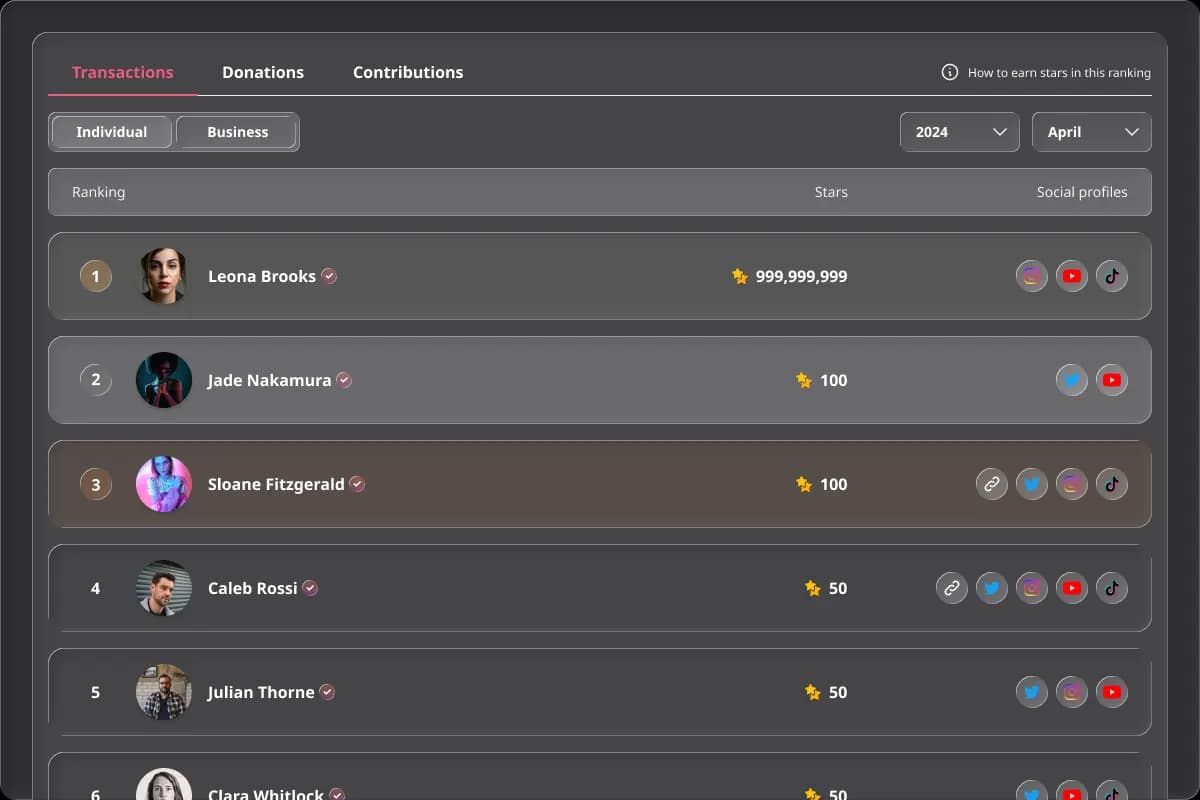Open Leona Brooks' Instagram profile icon
The image size is (1200, 800).
(x=1031, y=276)
